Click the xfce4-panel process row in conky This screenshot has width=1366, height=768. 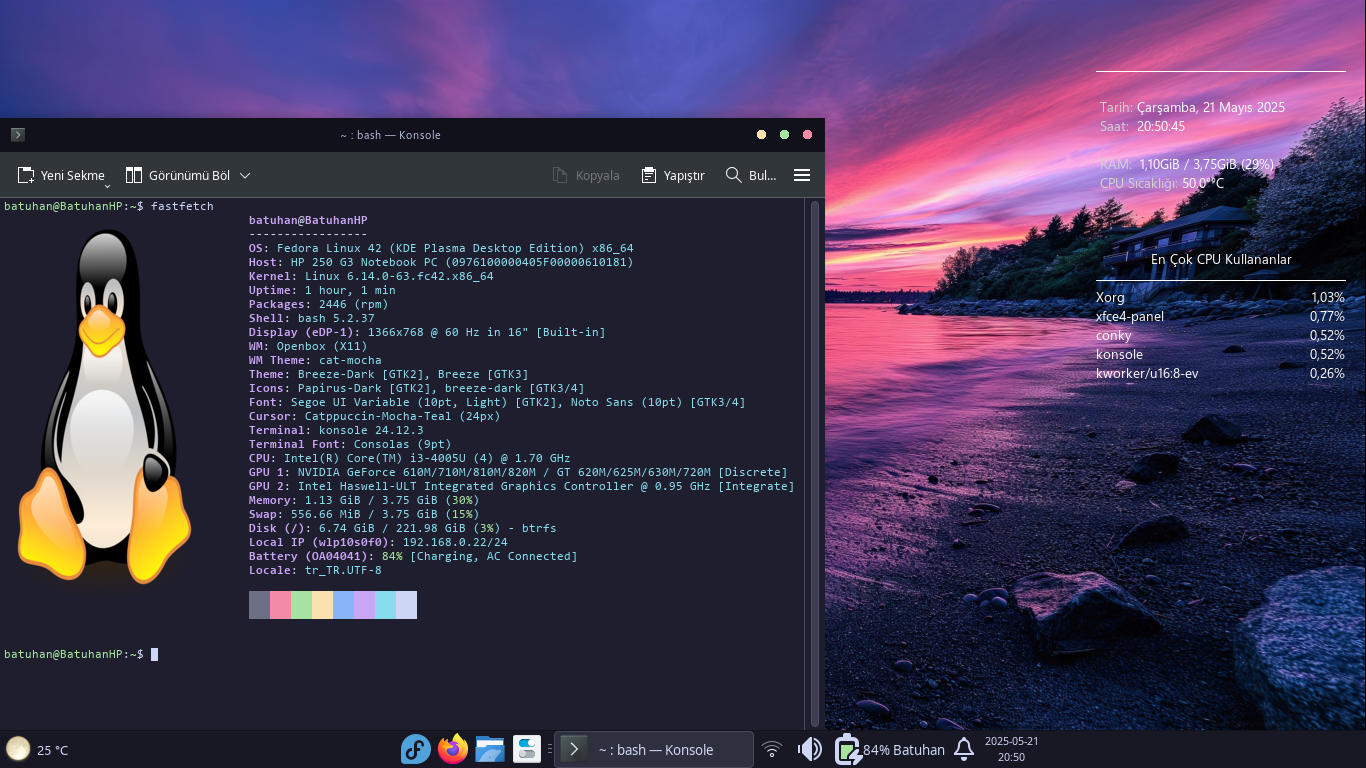tap(1220, 316)
